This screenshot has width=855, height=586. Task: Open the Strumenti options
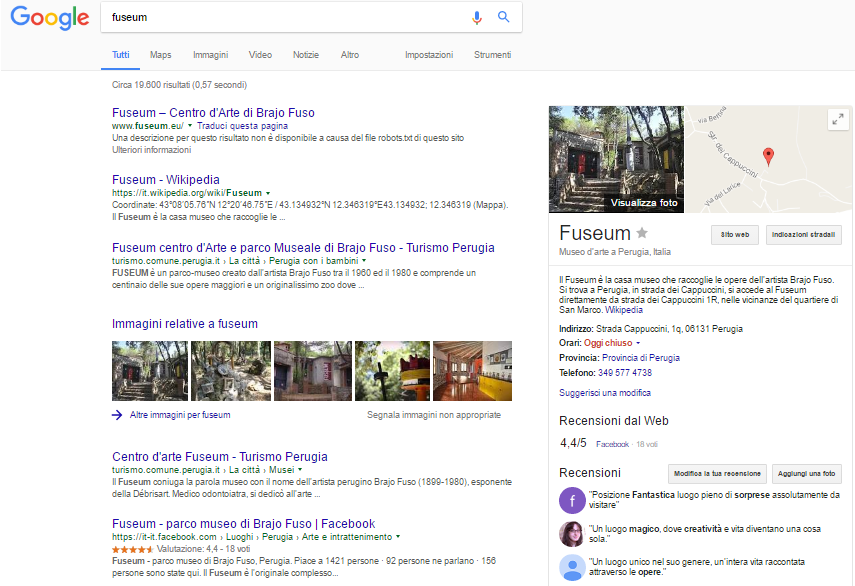[492, 55]
